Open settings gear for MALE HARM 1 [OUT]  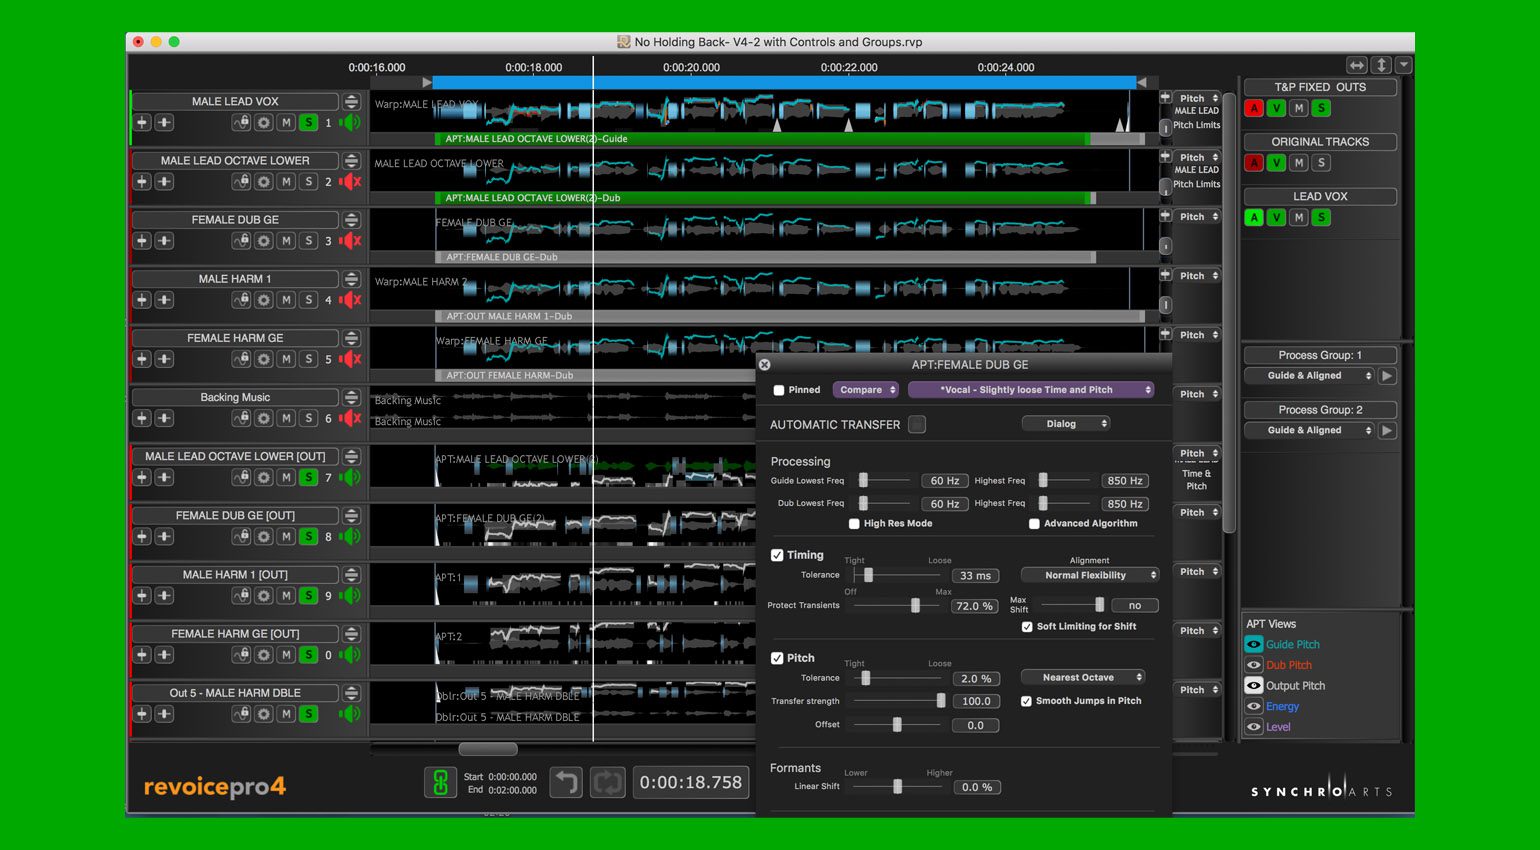click(x=263, y=596)
